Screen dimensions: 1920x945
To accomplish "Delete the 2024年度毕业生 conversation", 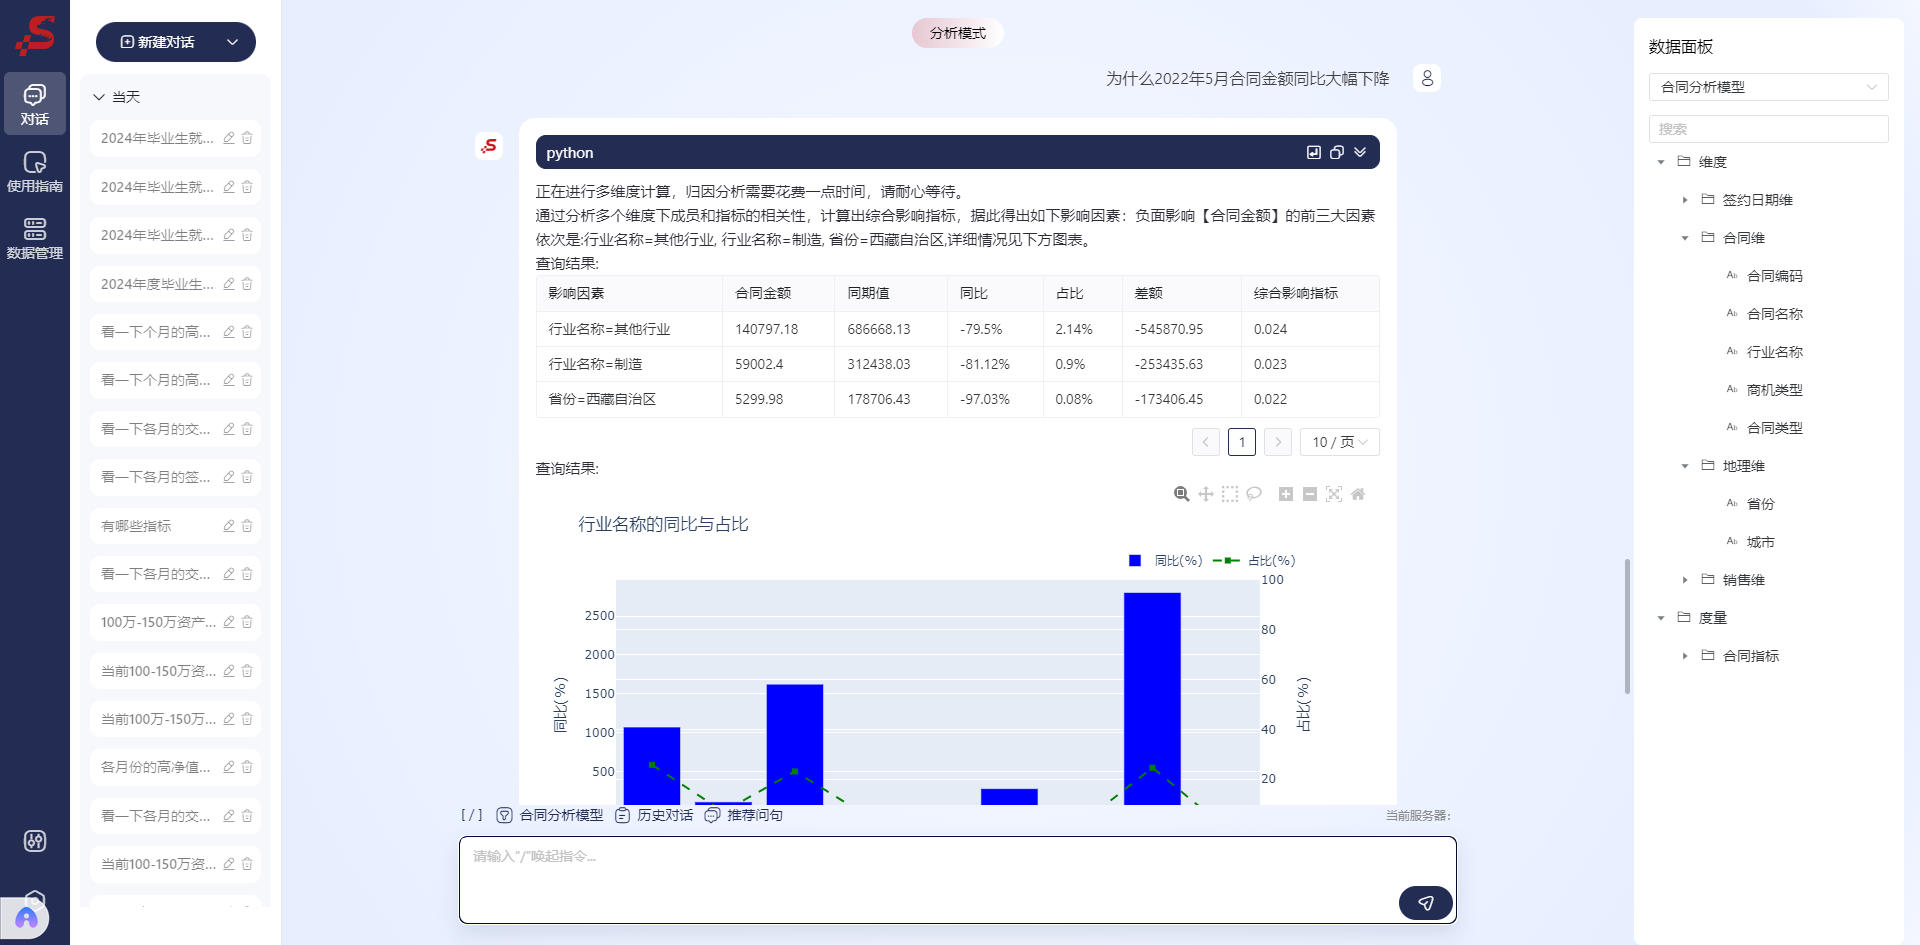I will [x=247, y=284].
